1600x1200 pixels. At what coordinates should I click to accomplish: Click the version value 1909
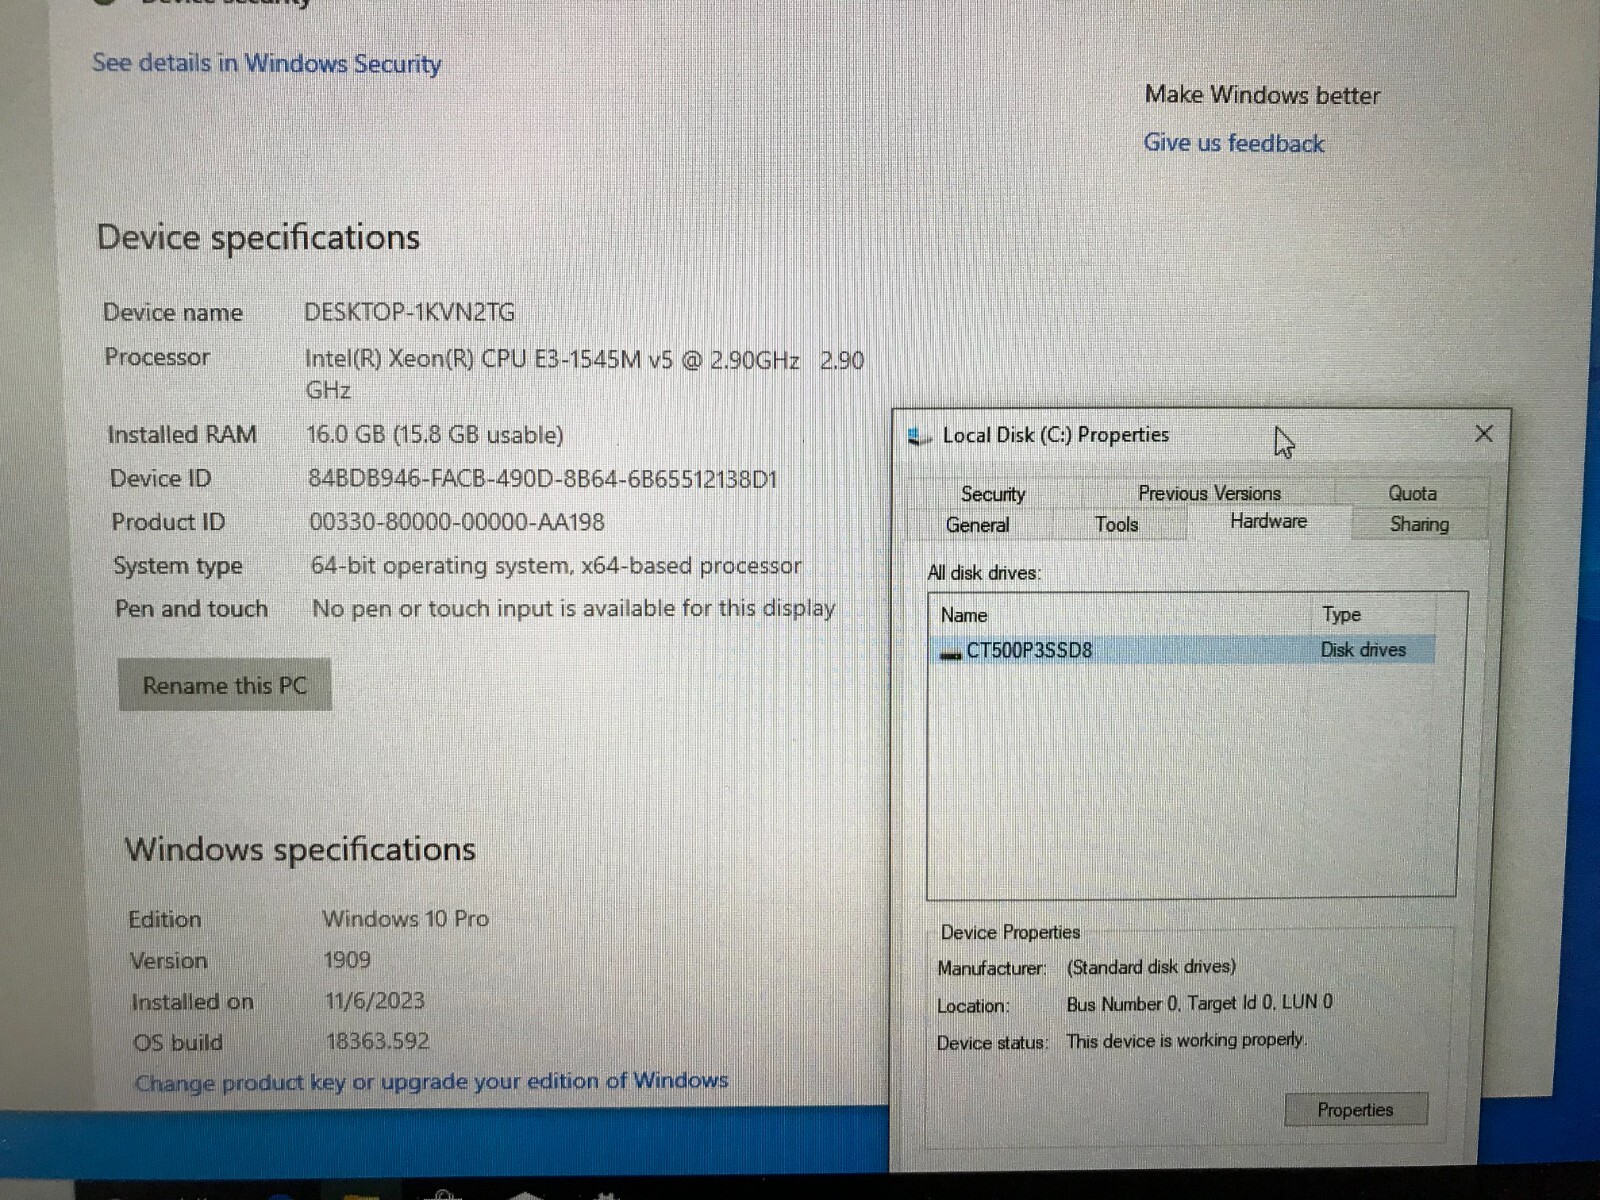[347, 960]
